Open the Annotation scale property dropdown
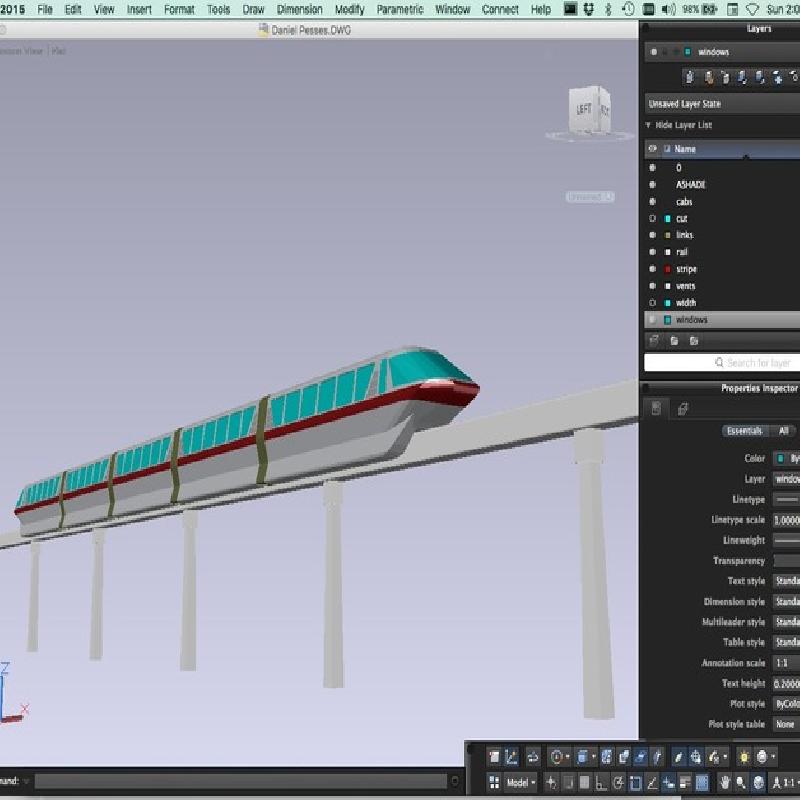The image size is (800, 800). tap(786, 663)
